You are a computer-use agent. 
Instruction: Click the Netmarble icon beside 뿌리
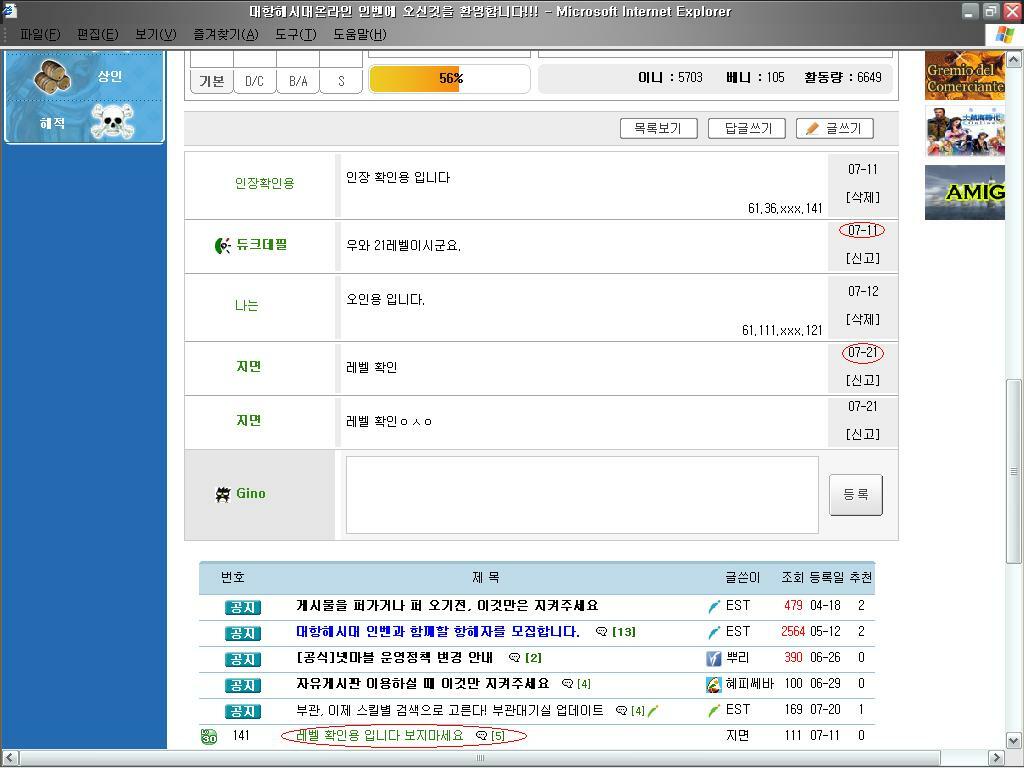(x=714, y=658)
